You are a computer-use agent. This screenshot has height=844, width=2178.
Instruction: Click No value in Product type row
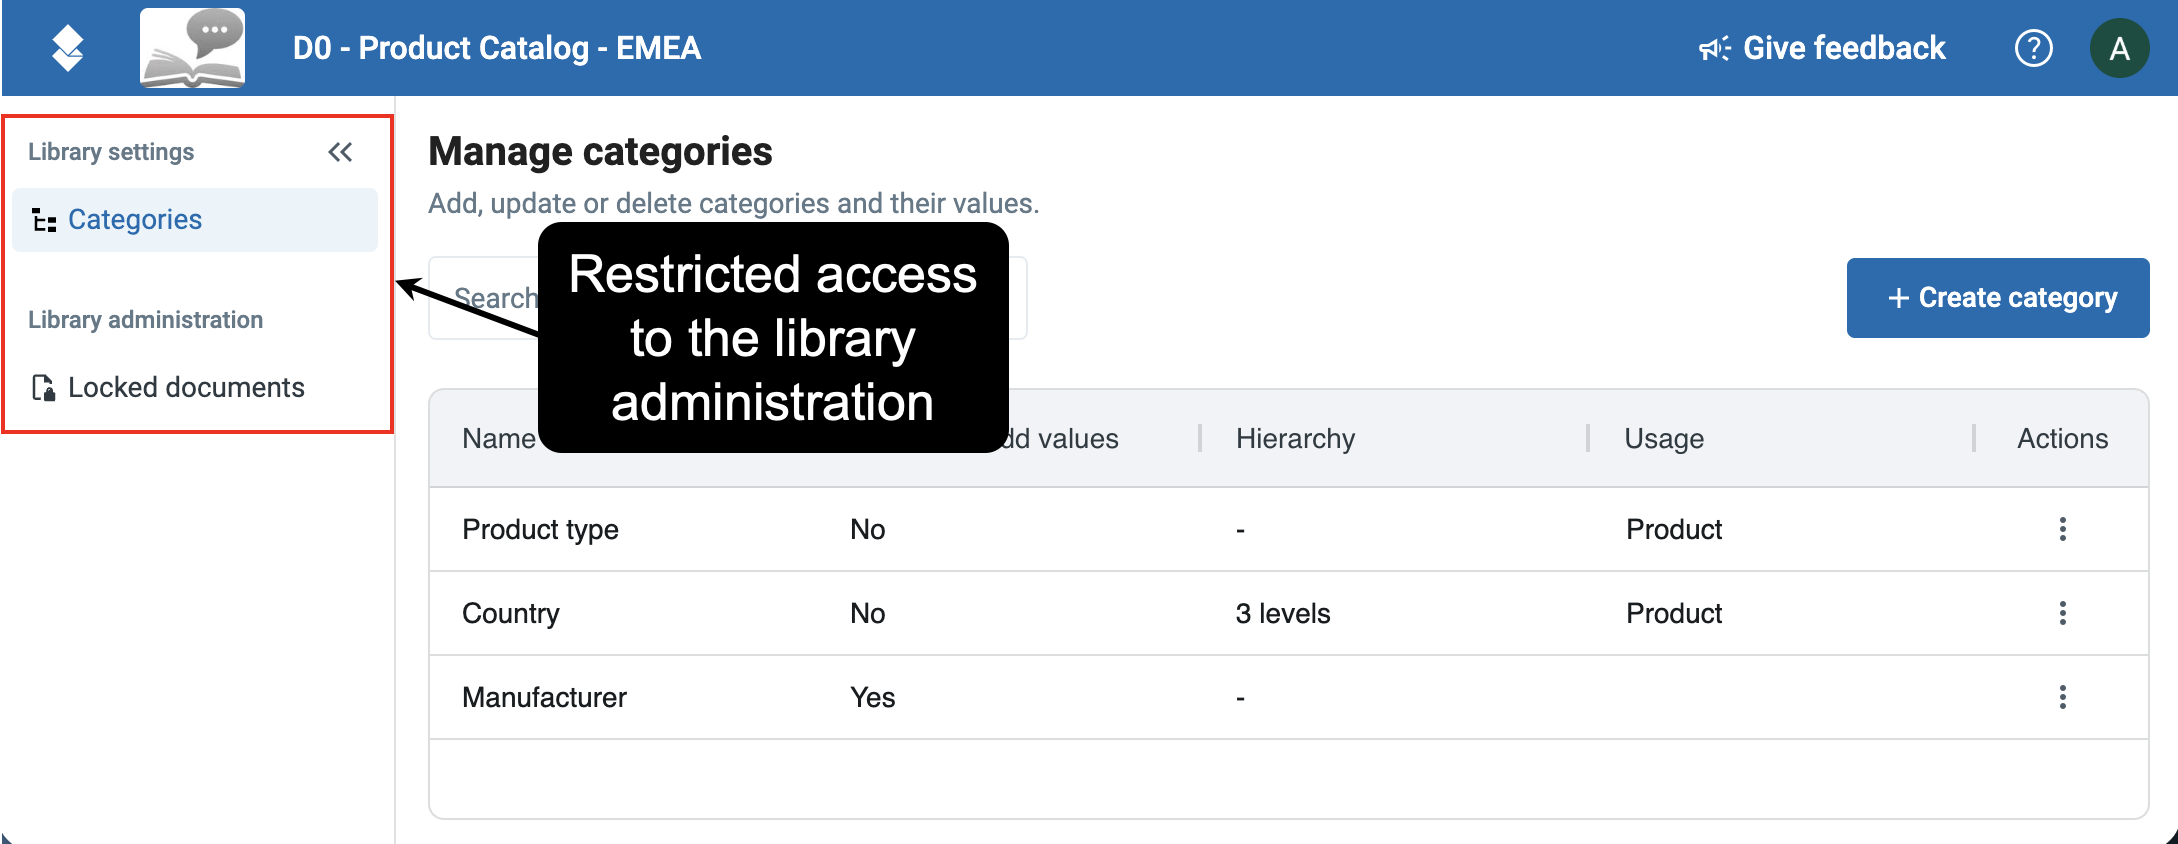coord(867,529)
